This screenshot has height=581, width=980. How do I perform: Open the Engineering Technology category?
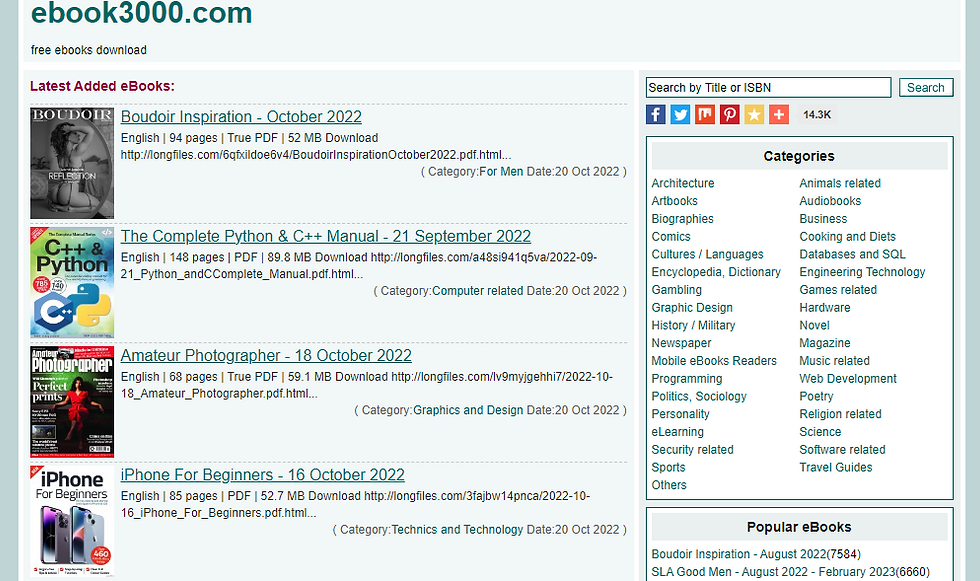click(862, 272)
